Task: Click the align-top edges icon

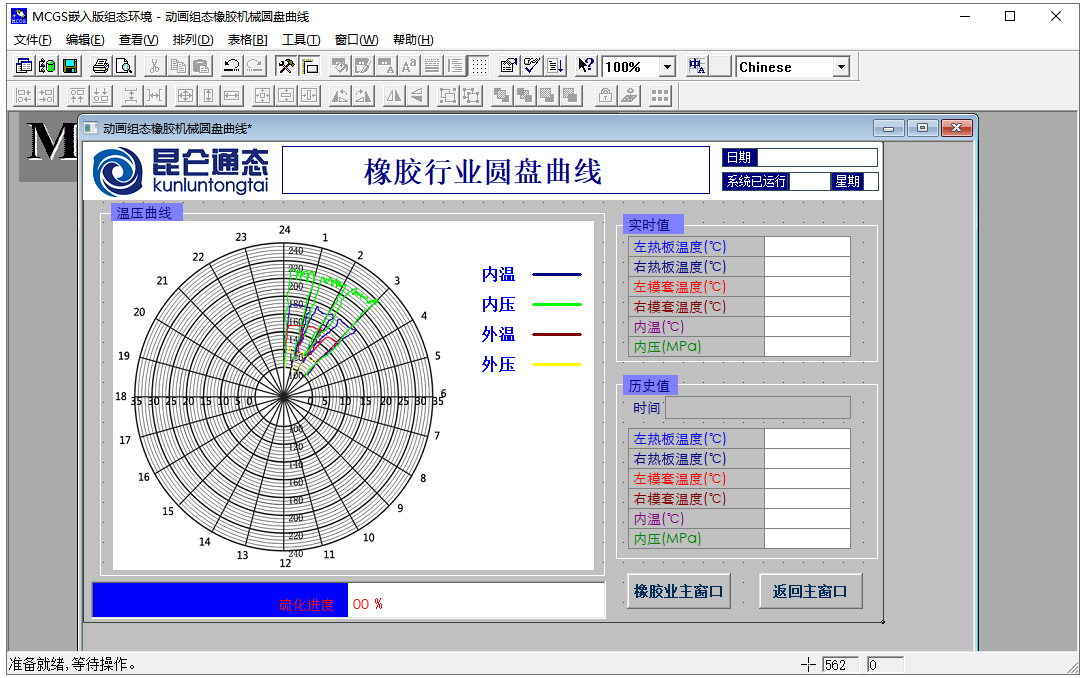Action: click(x=77, y=95)
